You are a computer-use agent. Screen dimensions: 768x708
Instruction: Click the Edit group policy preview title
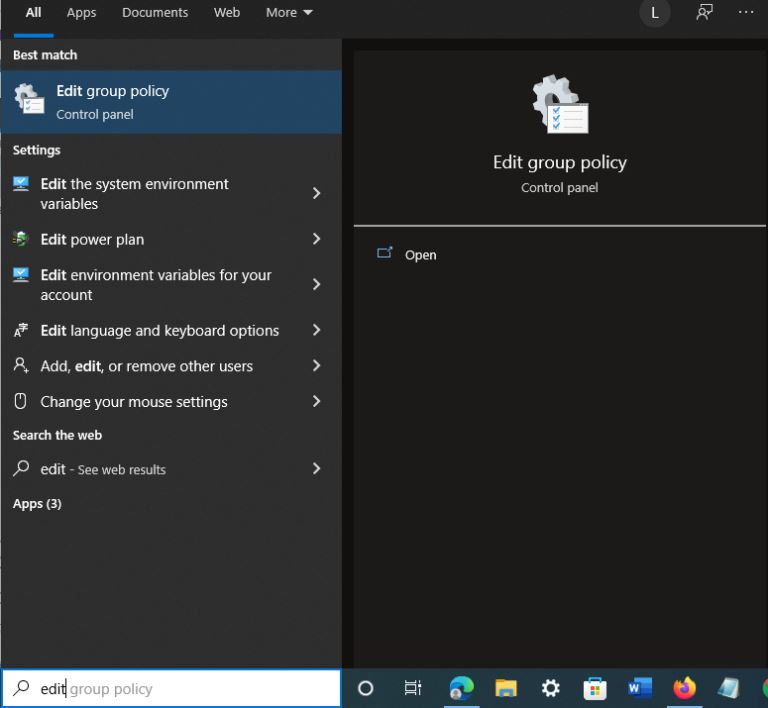pos(560,163)
